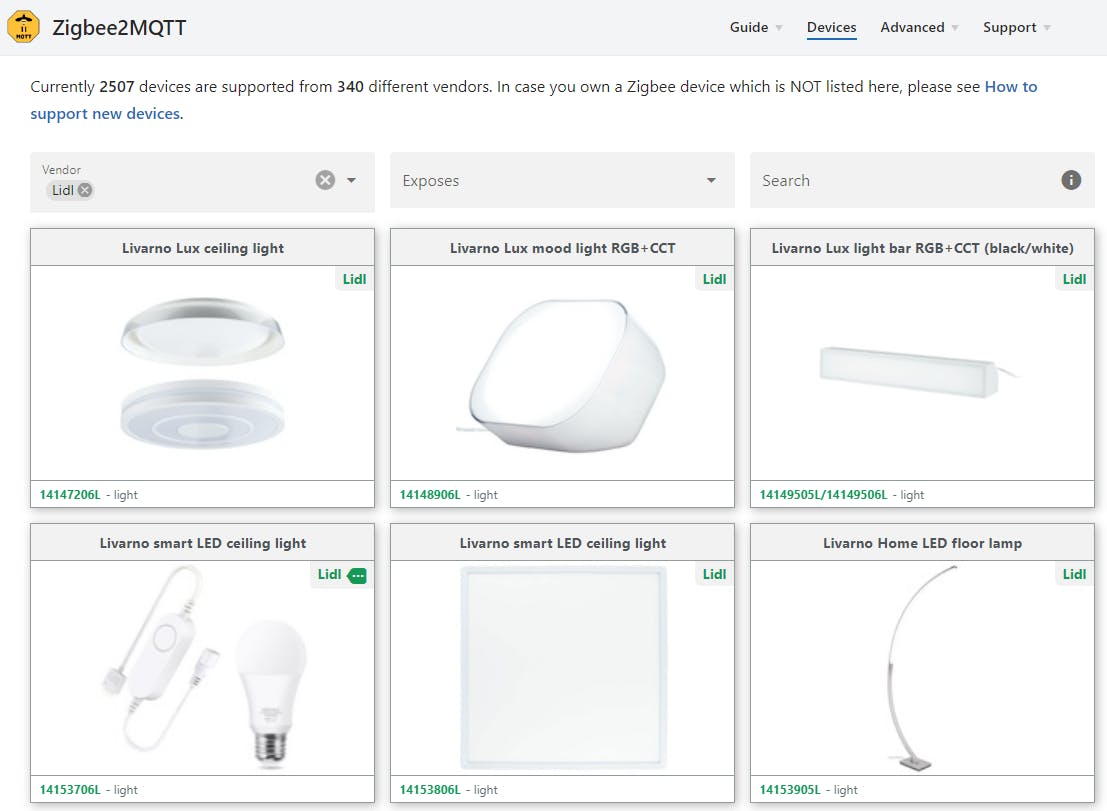Image resolution: width=1107 pixels, height=811 pixels.
Task: Click the "Livarno Home LED floor lamp" title
Action: pos(922,543)
